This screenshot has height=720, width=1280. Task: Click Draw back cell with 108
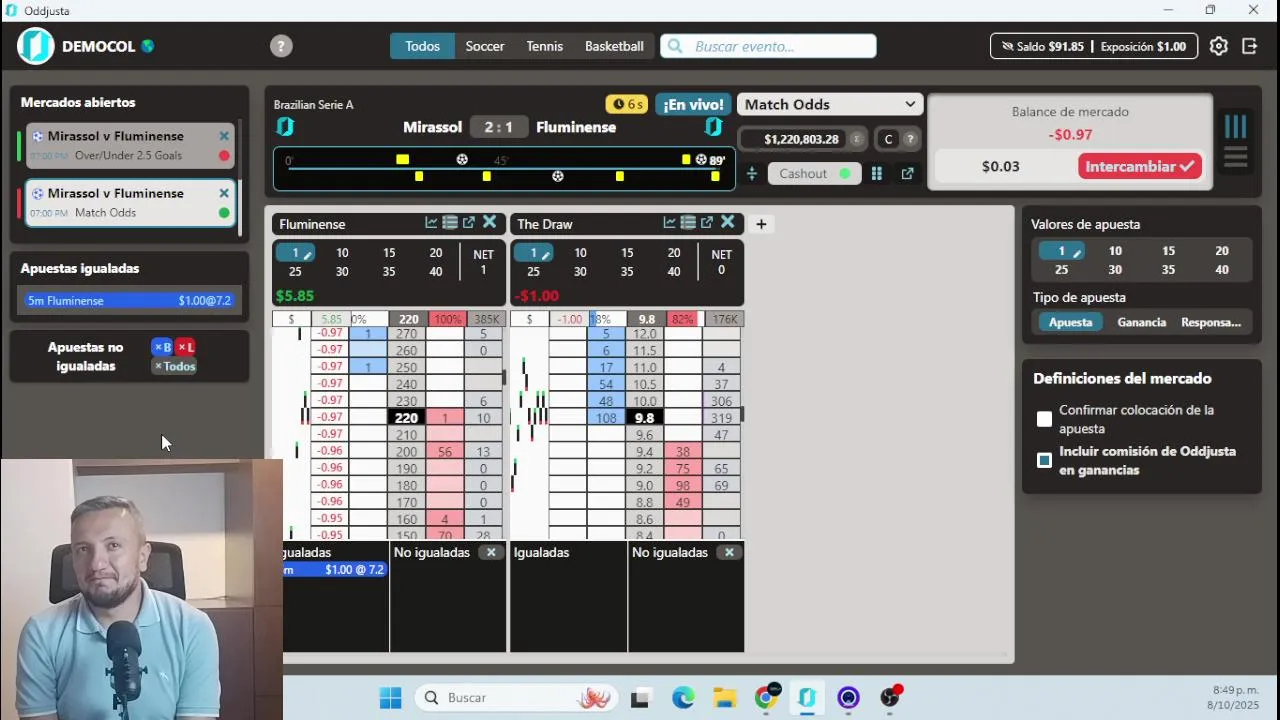click(x=606, y=418)
